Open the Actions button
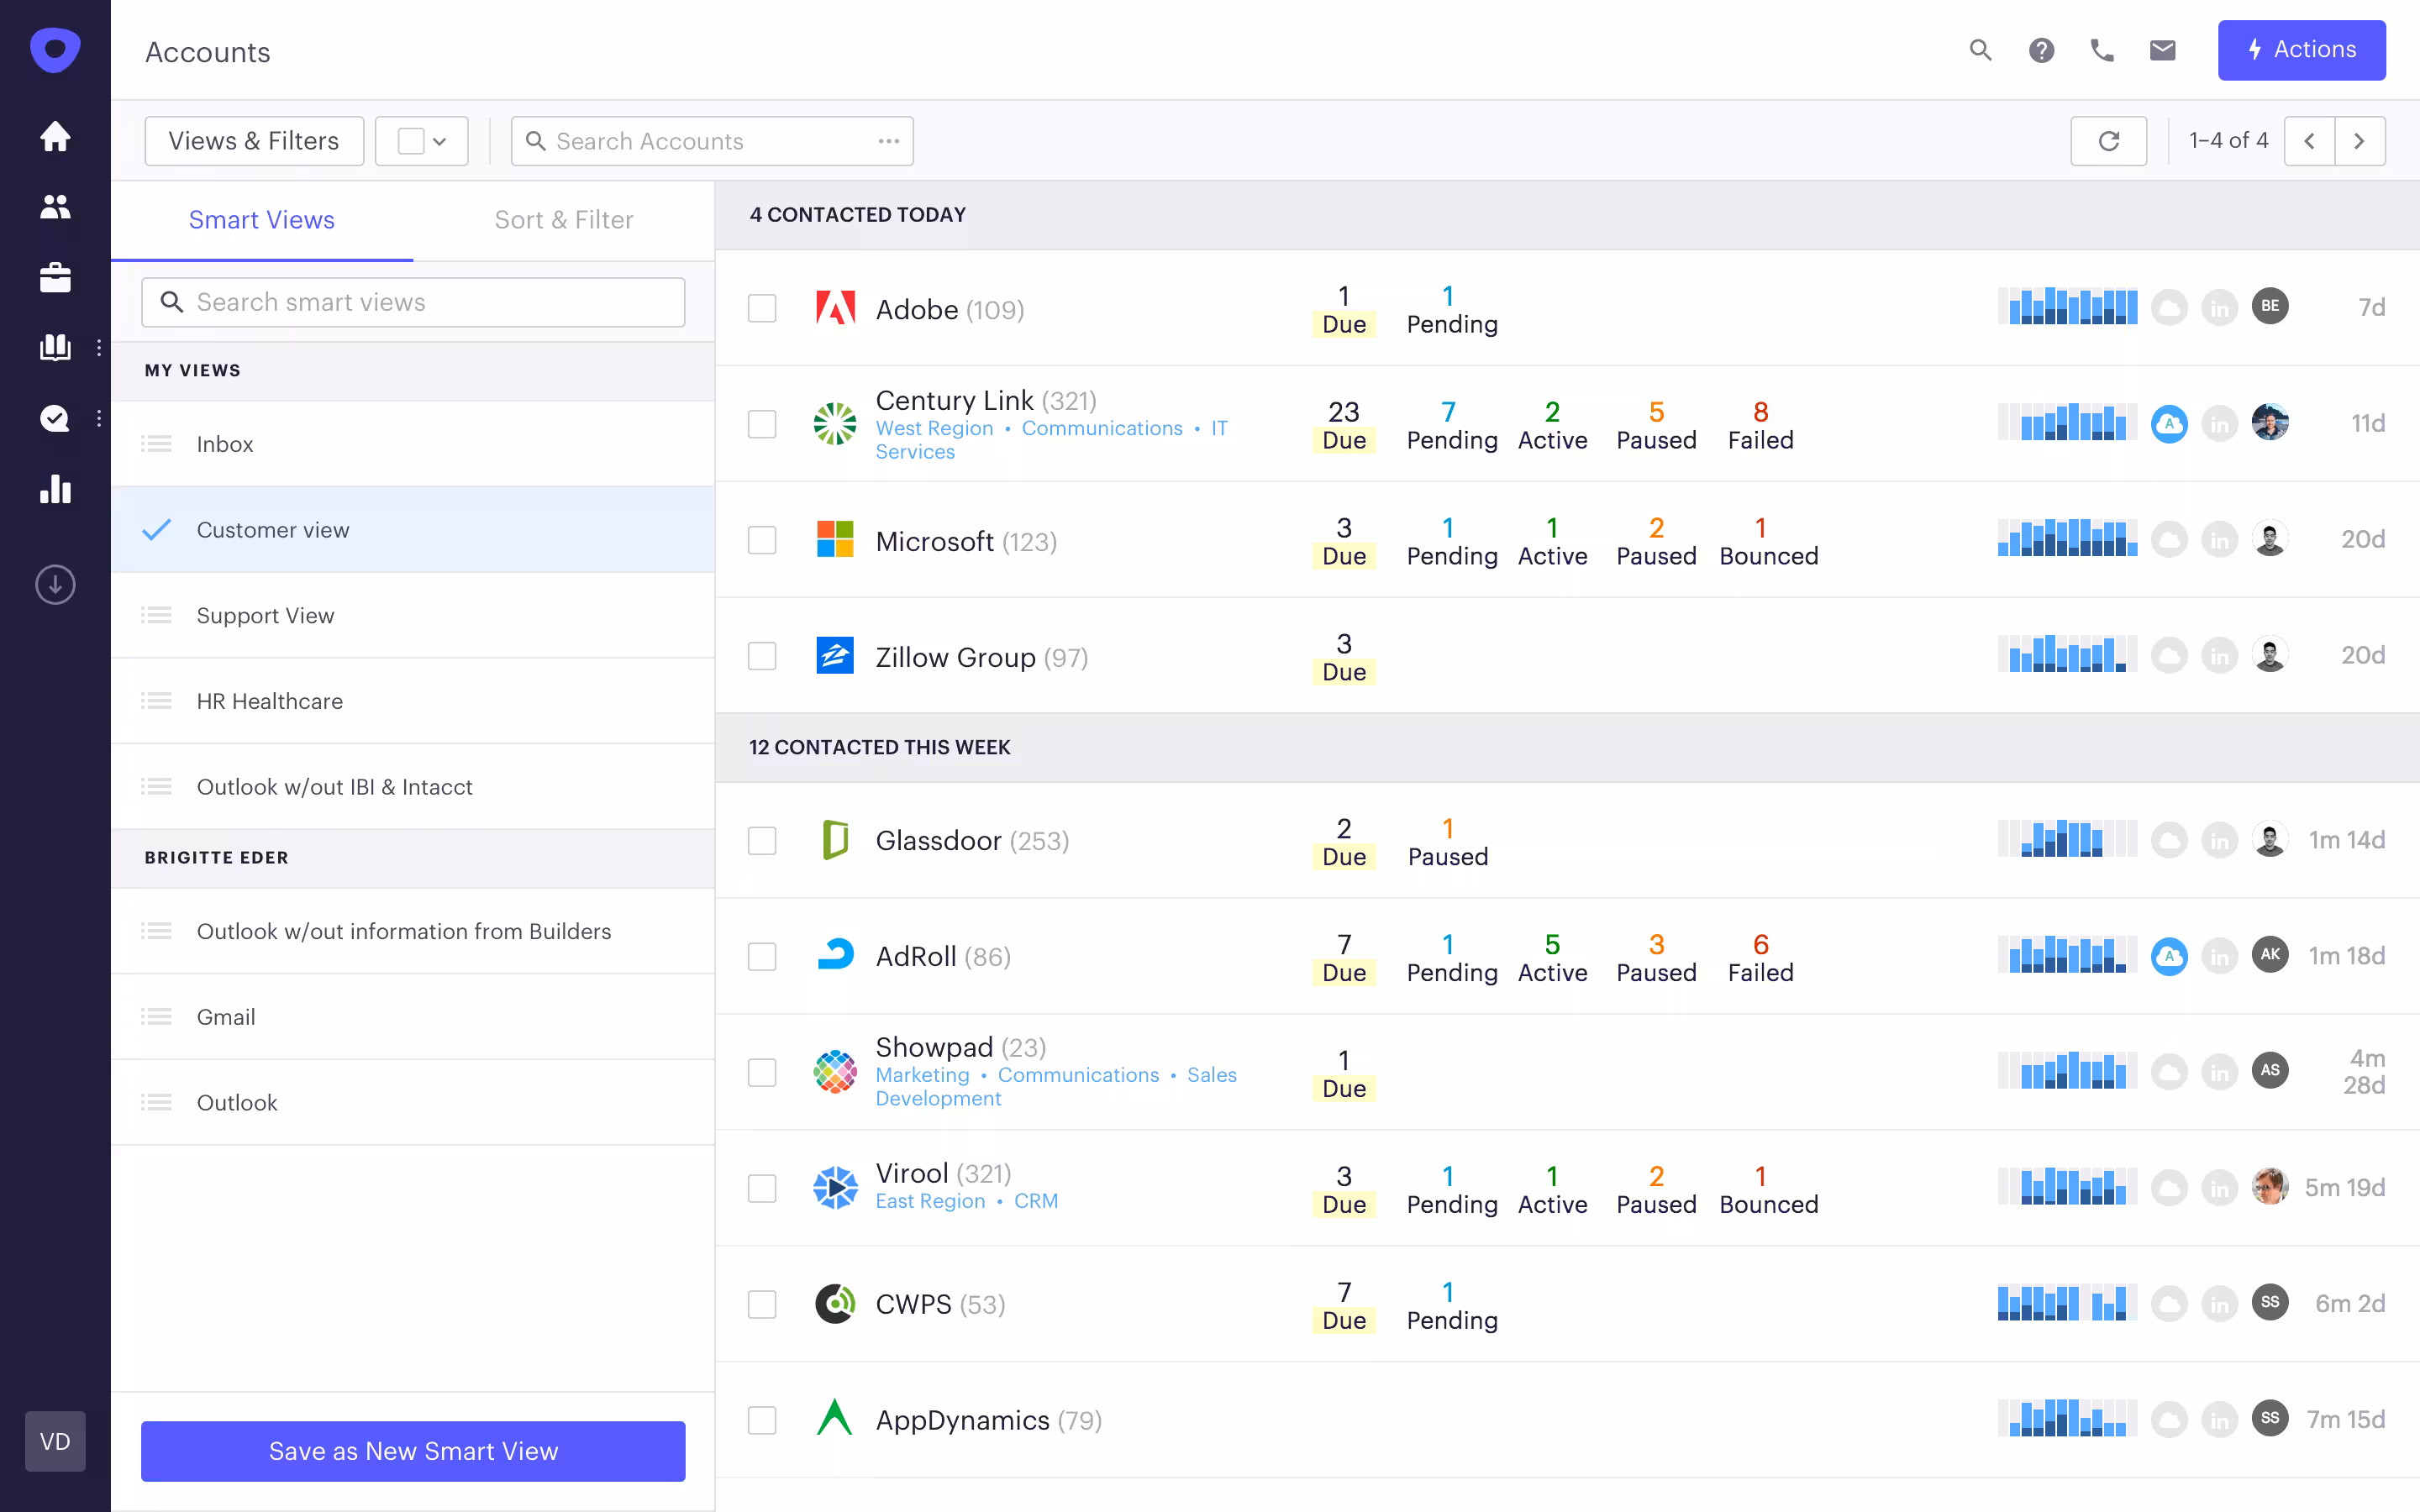2420x1512 pixels. click(x=2302, y=50)
